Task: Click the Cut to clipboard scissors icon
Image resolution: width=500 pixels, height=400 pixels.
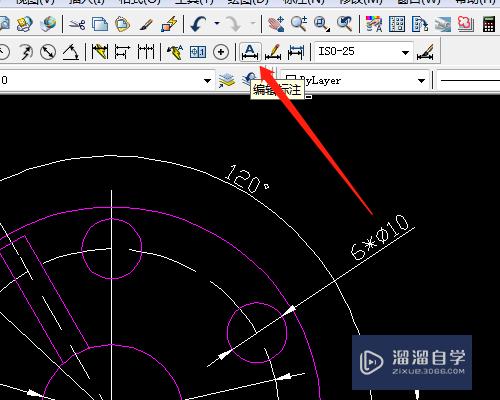Action: point(77,24)
